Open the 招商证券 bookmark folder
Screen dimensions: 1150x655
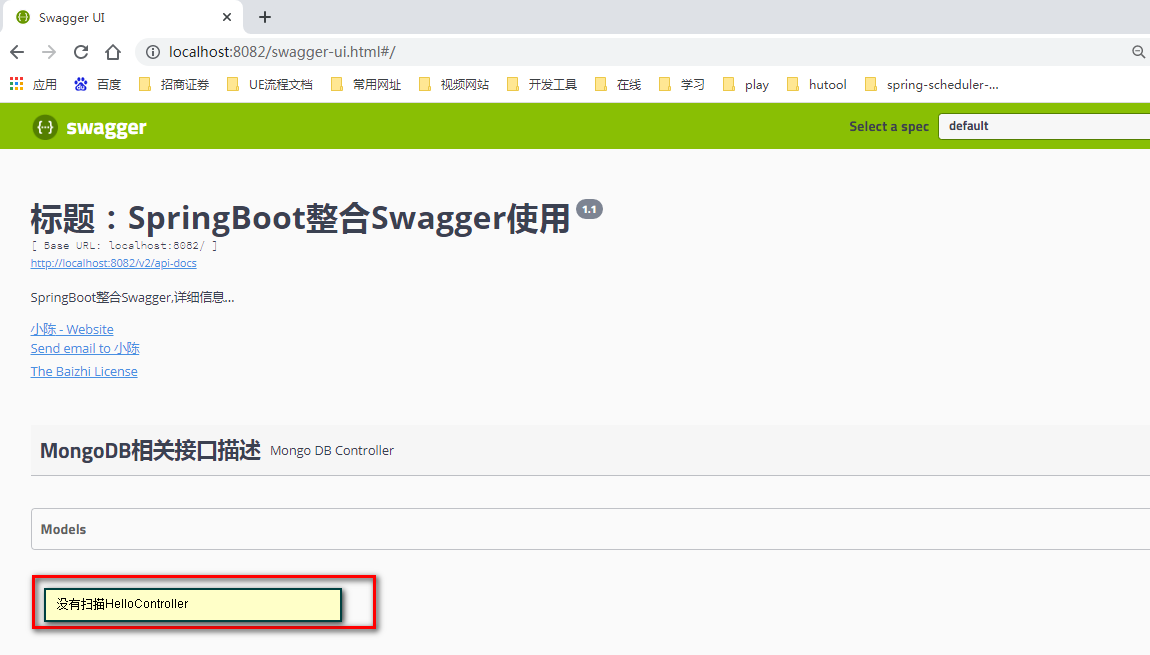pos(174,84)
